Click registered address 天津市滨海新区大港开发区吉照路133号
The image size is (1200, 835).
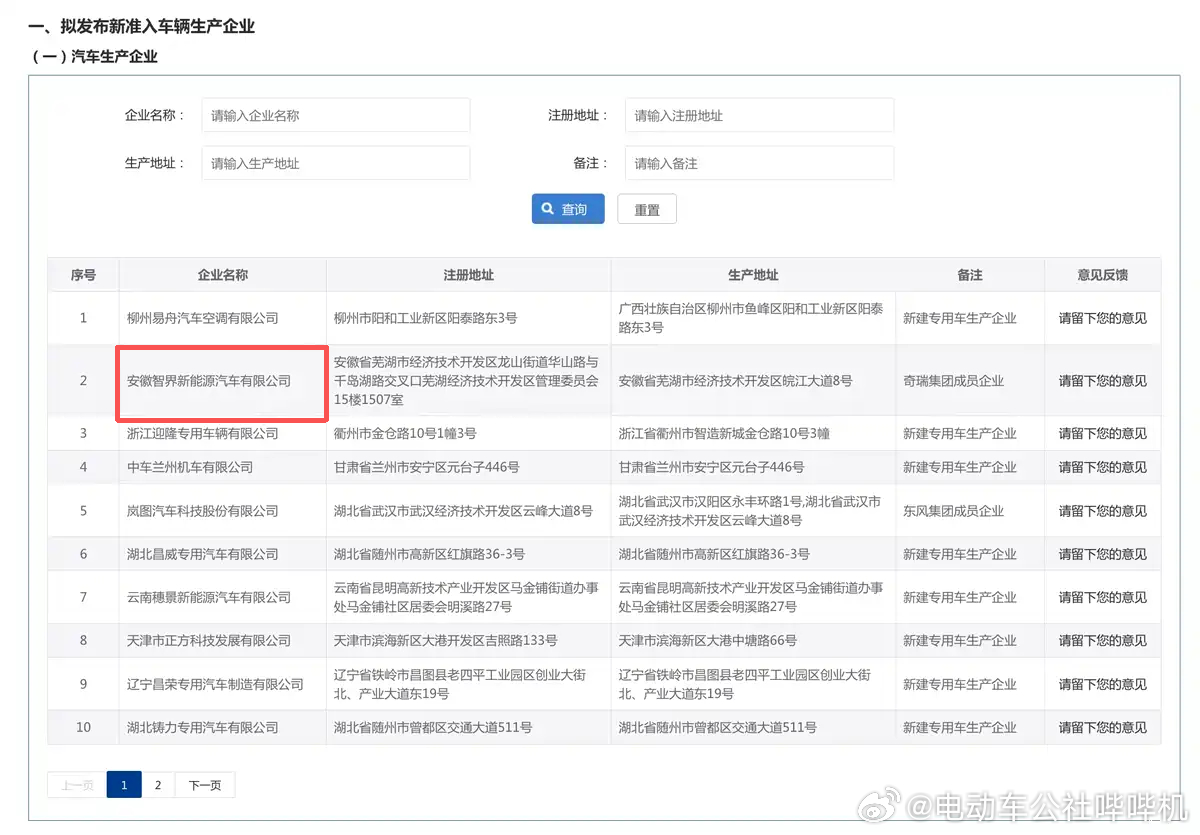(x=446, y=640)
